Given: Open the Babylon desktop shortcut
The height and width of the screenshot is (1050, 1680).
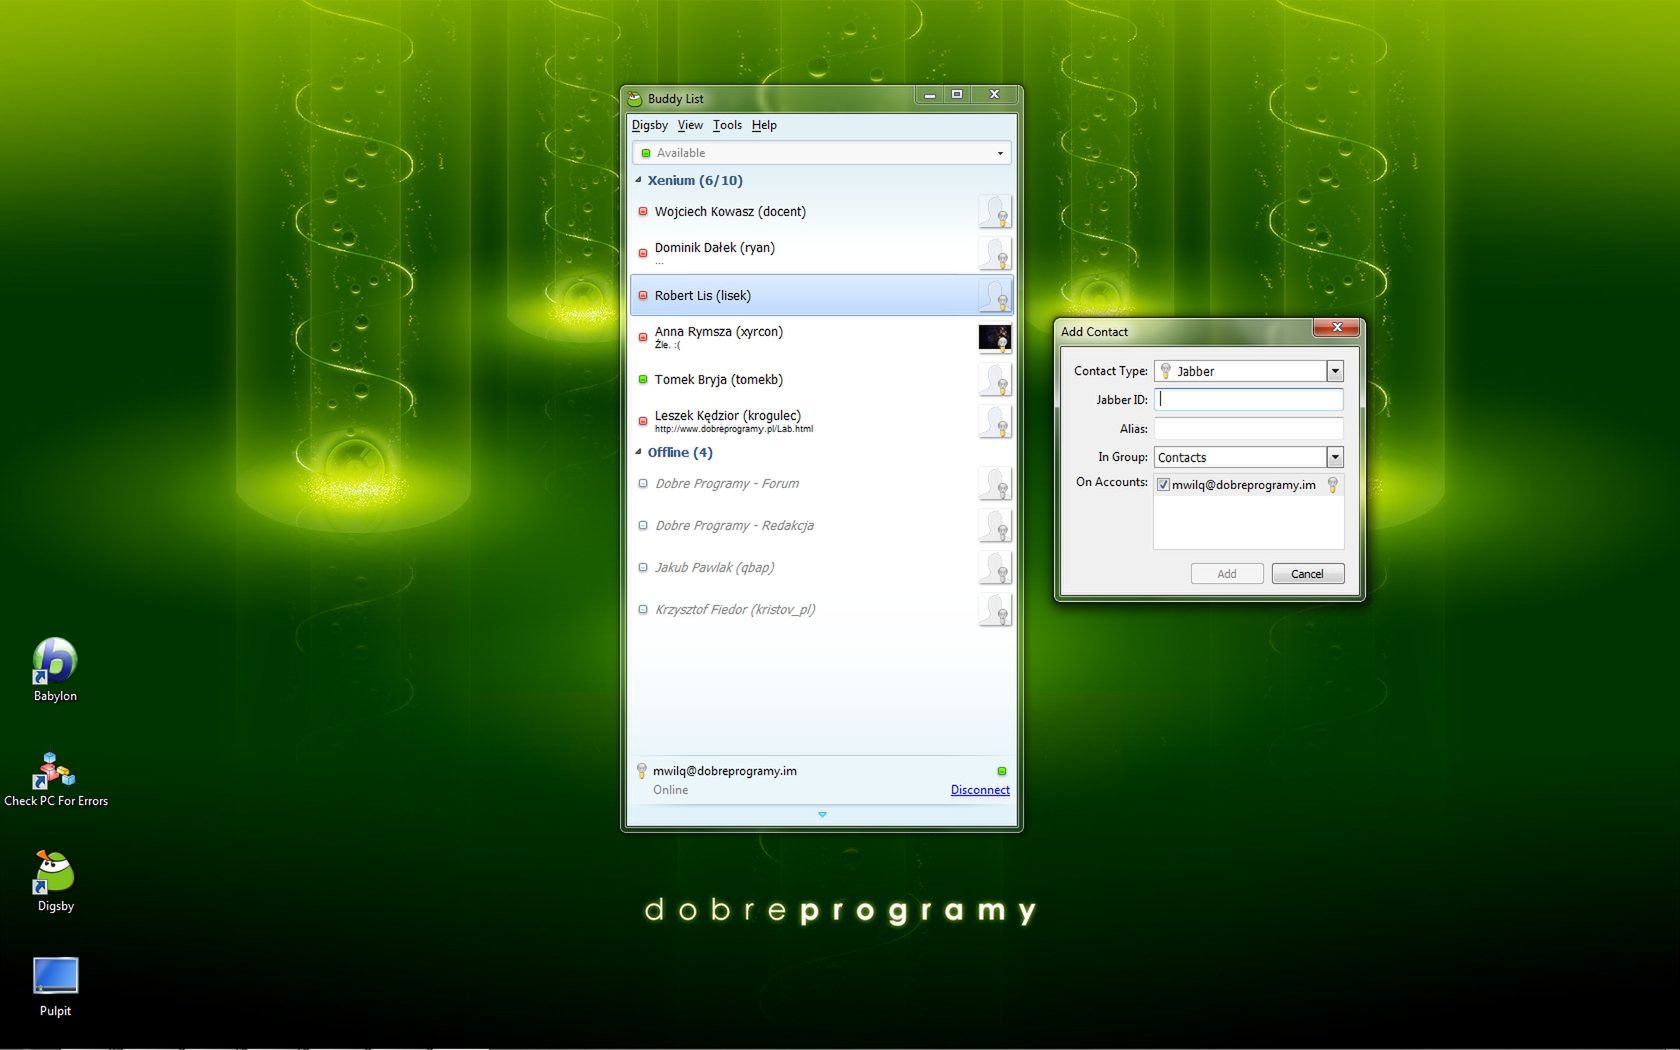Looking at the screenshot, I should (x=55, y=670).
